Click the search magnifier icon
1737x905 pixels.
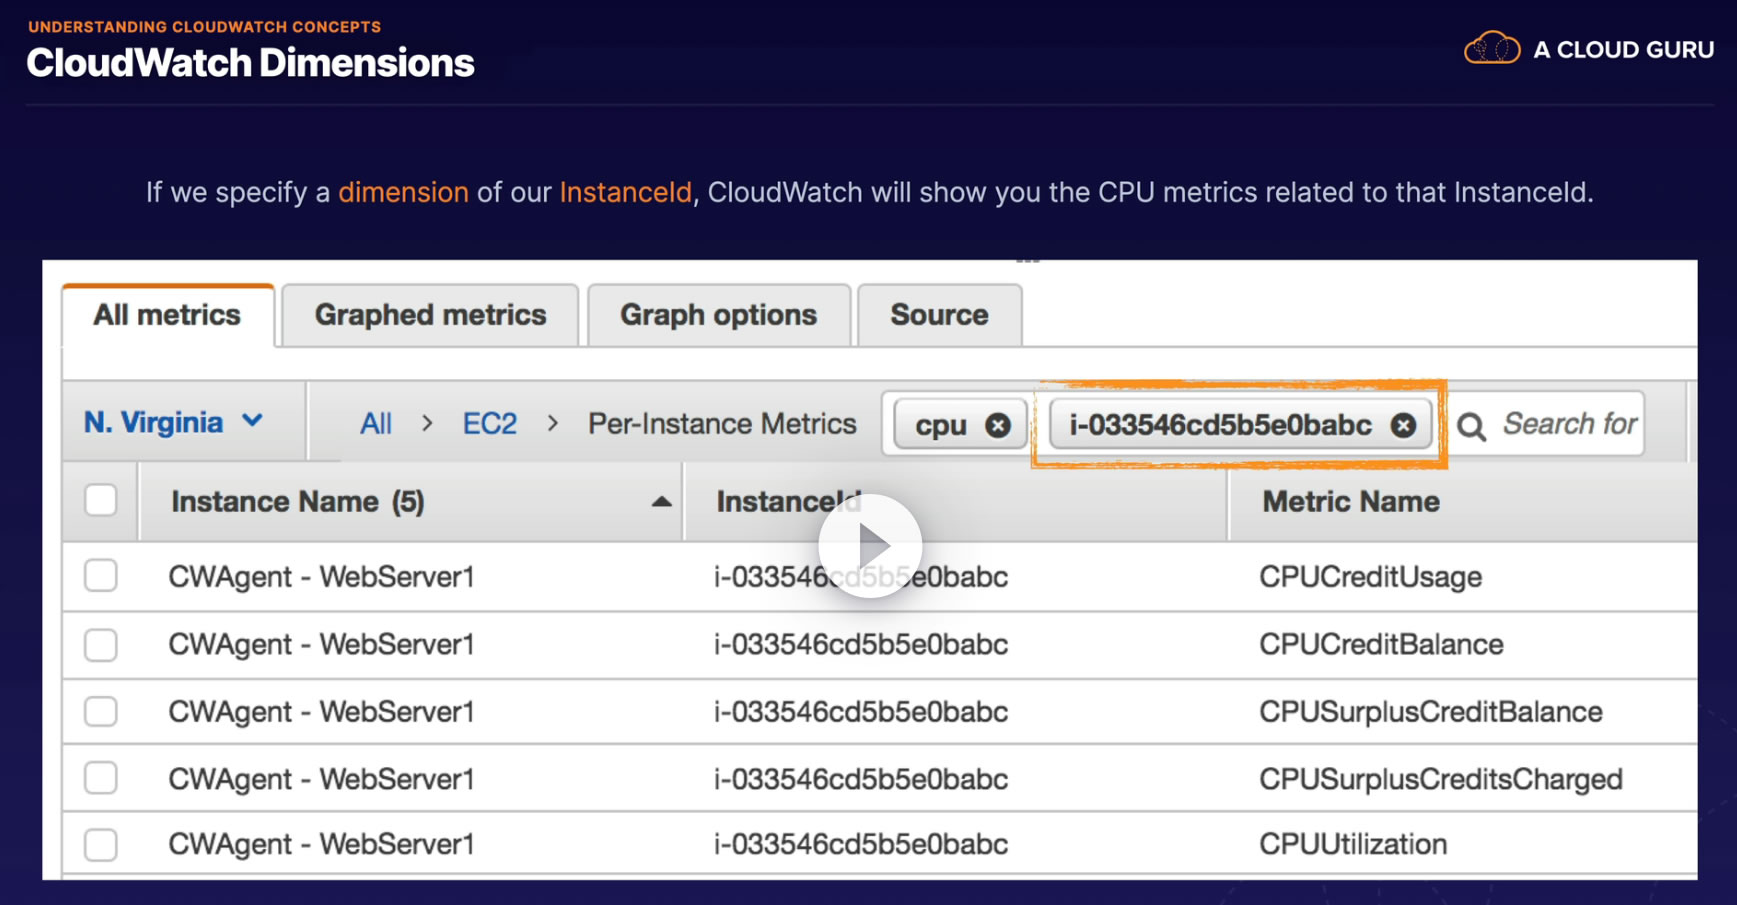(x=1471, y=426)
